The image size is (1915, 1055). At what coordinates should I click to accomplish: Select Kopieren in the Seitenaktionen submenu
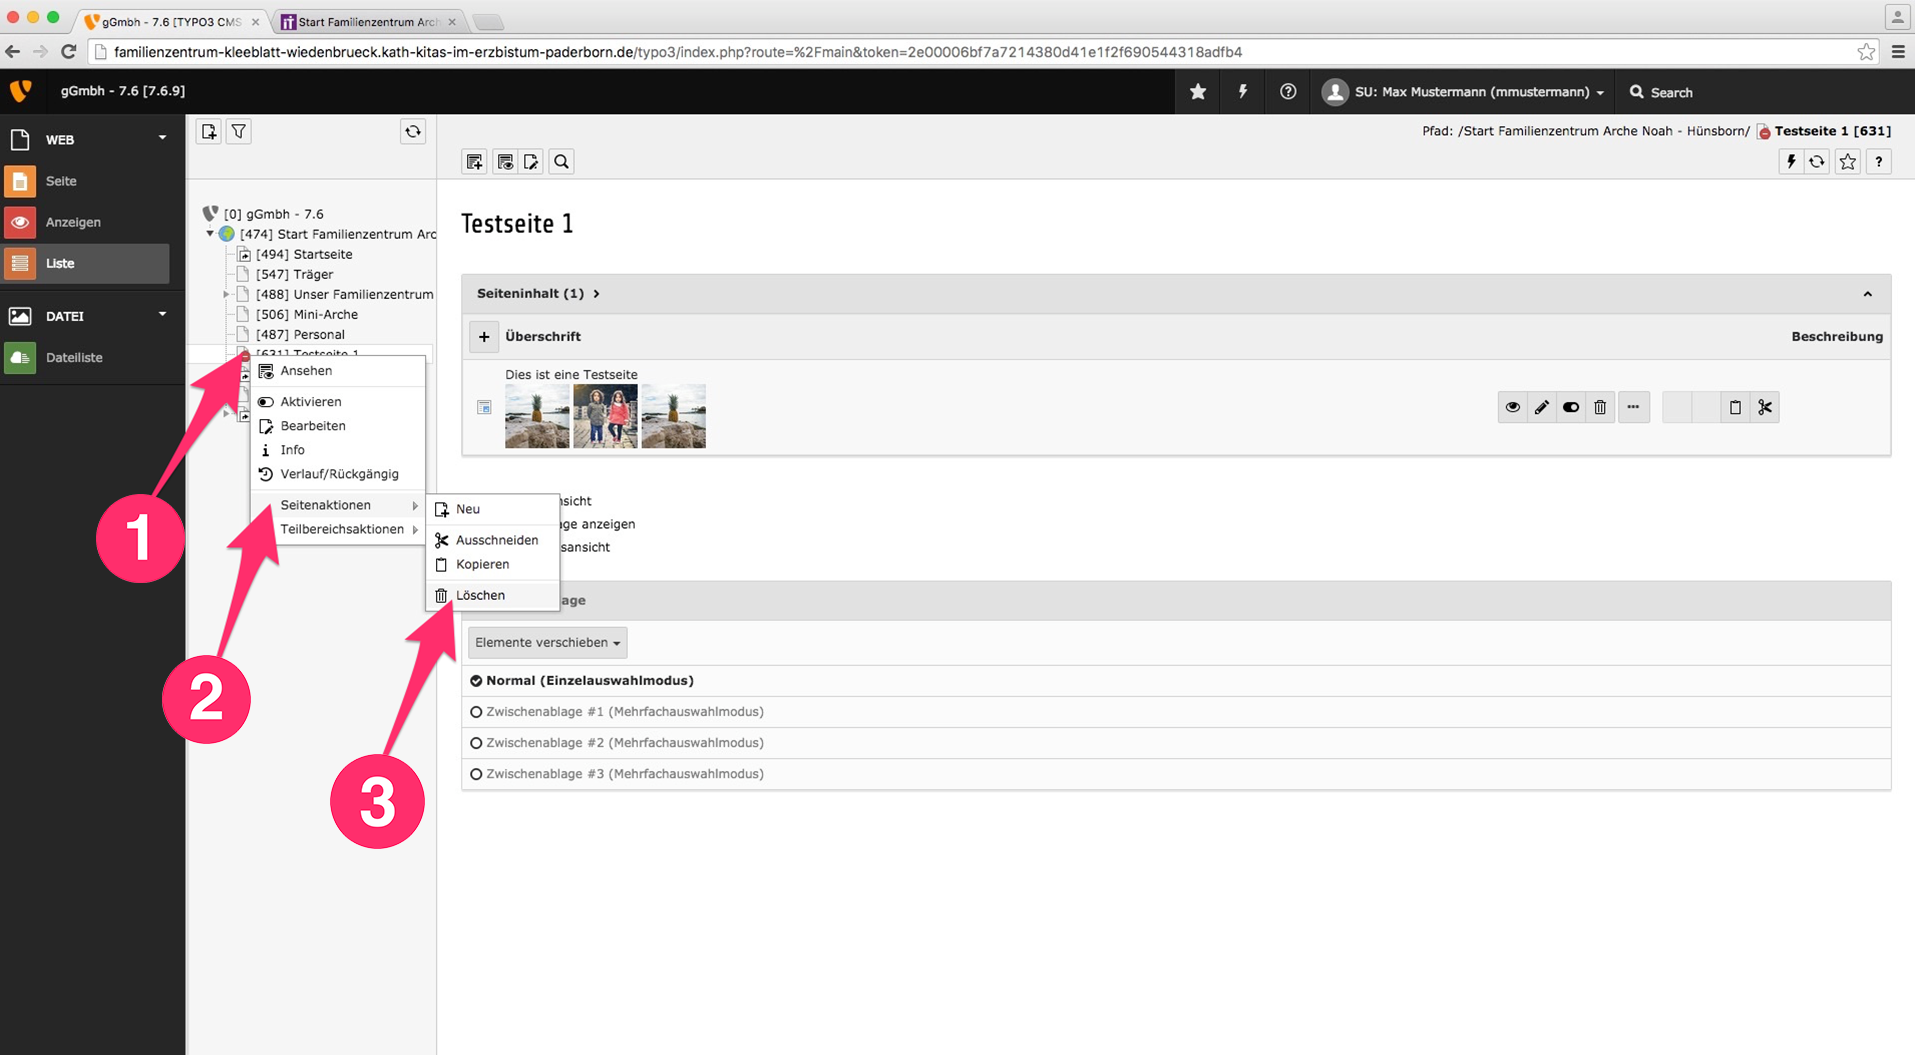tap(482, 564)
